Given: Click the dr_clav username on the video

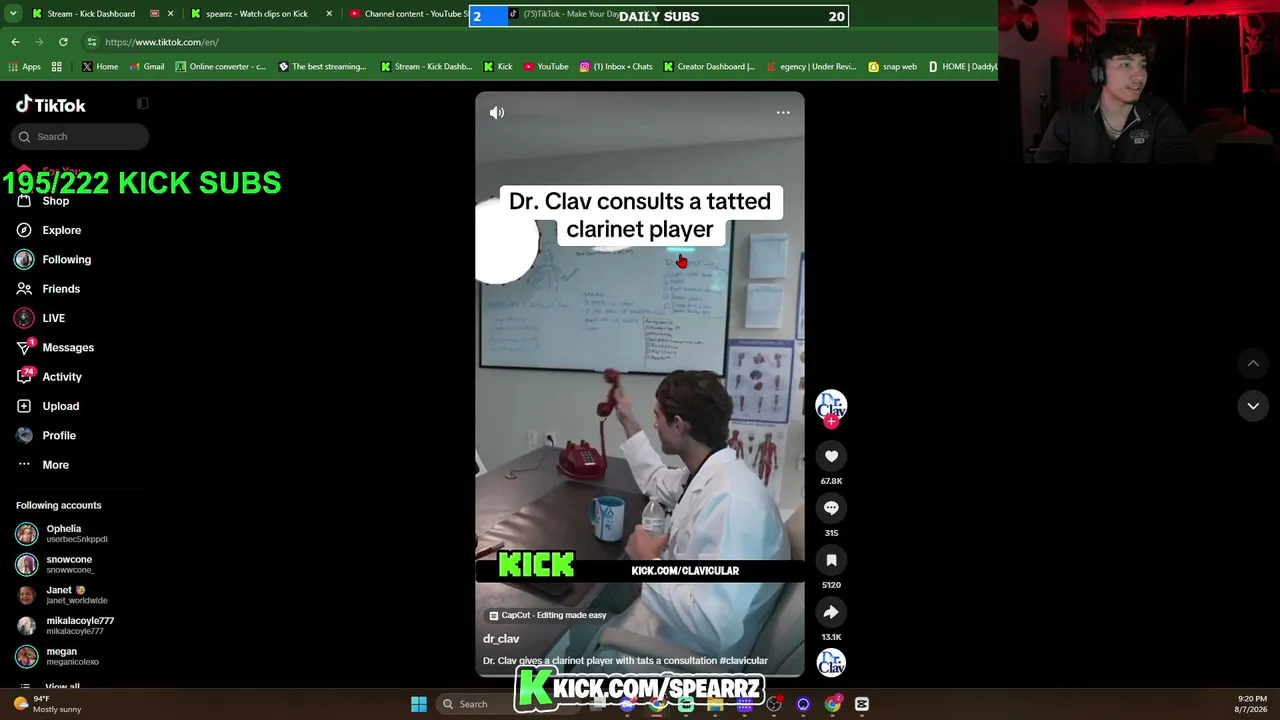Looking at the screenshot, I should pos(501,639).
